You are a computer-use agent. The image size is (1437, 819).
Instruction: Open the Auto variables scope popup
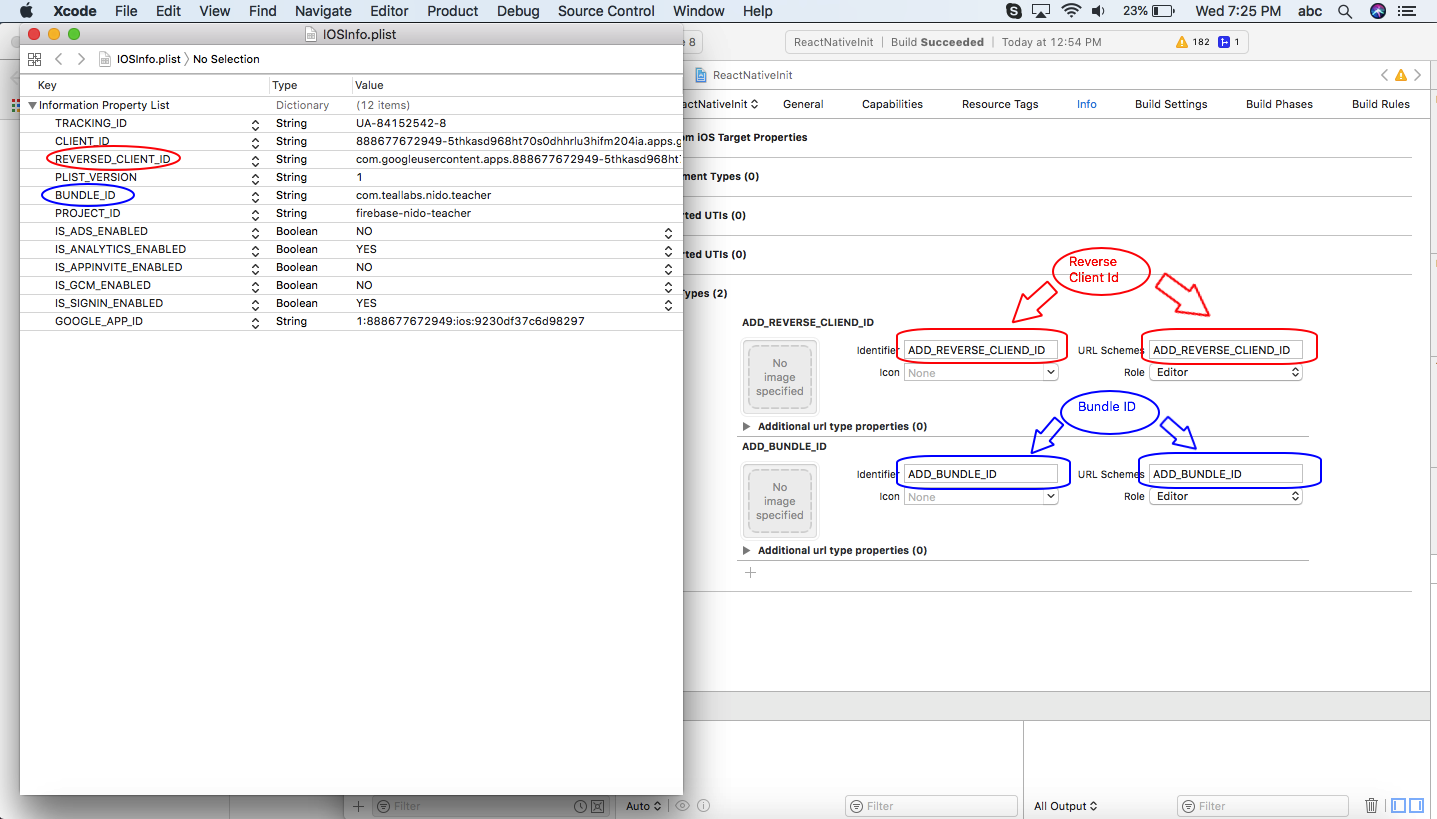pyautogui.click(x=642, y=806)
